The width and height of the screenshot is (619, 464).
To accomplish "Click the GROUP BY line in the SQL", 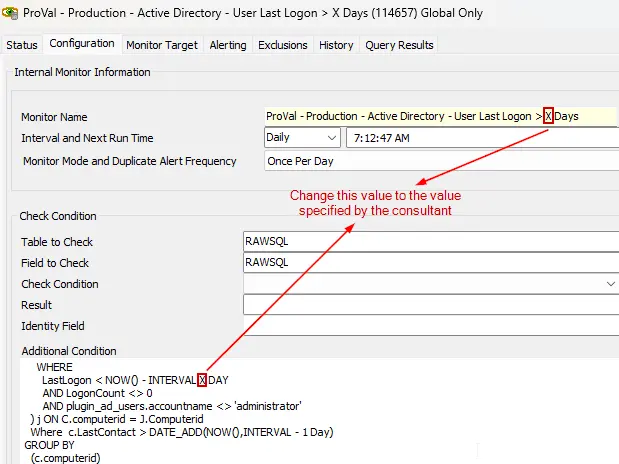I will point(49,445).
